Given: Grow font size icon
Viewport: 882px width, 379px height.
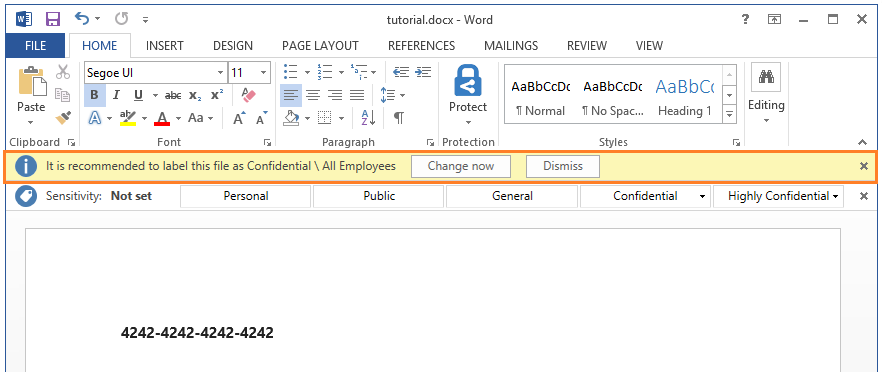Looking at the screenshot, I should (240, 118).
